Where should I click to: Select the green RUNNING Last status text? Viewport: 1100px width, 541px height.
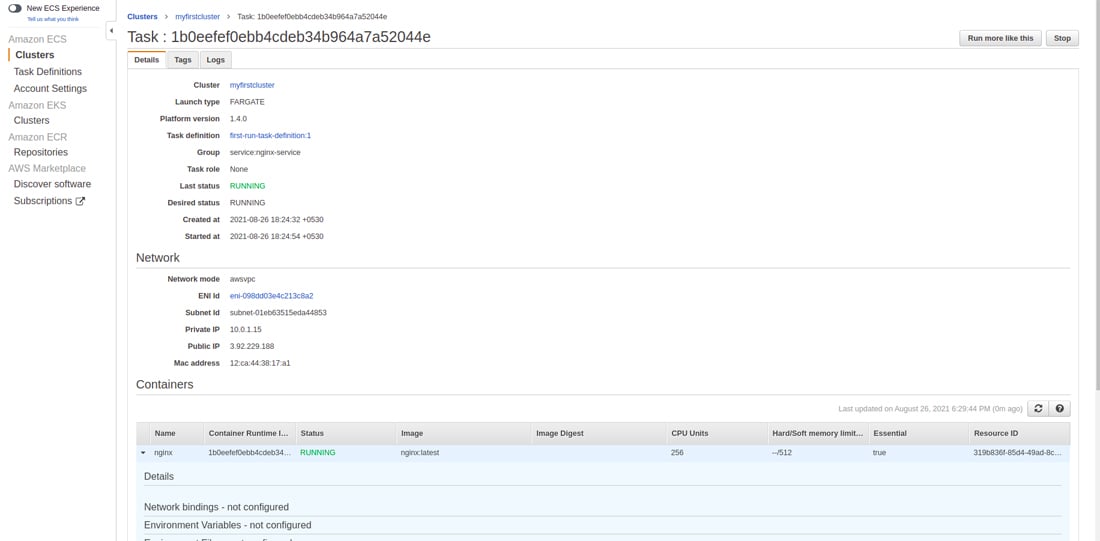248,186
